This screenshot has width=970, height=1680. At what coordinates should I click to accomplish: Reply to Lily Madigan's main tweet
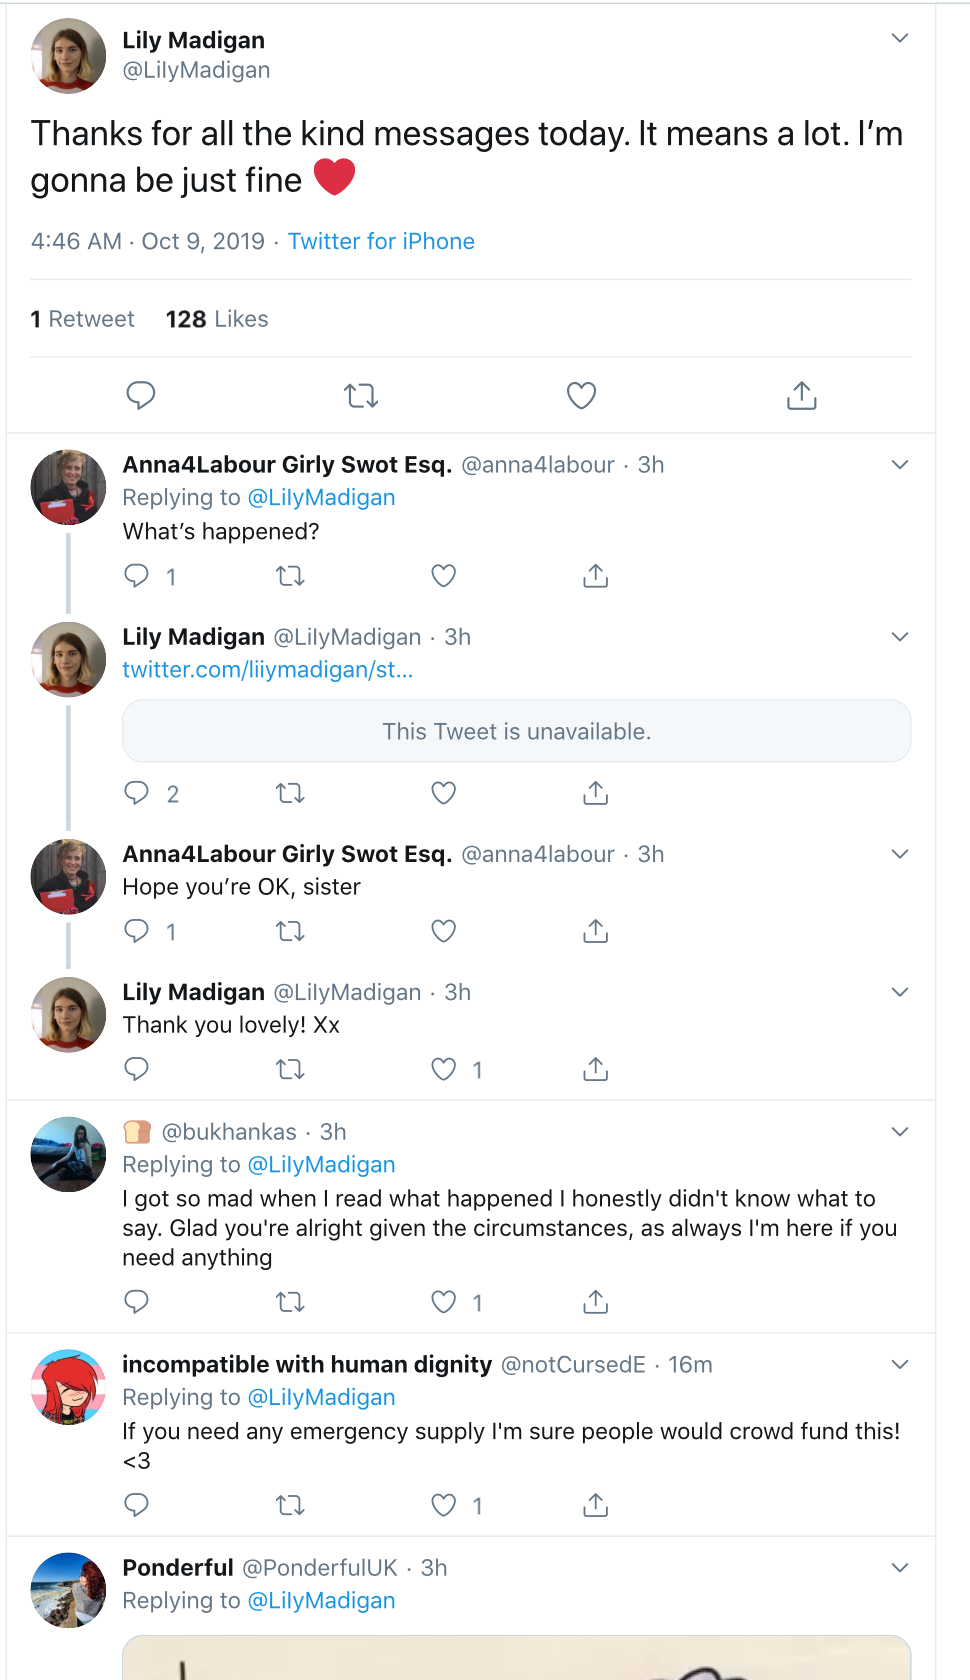point(141,396)
